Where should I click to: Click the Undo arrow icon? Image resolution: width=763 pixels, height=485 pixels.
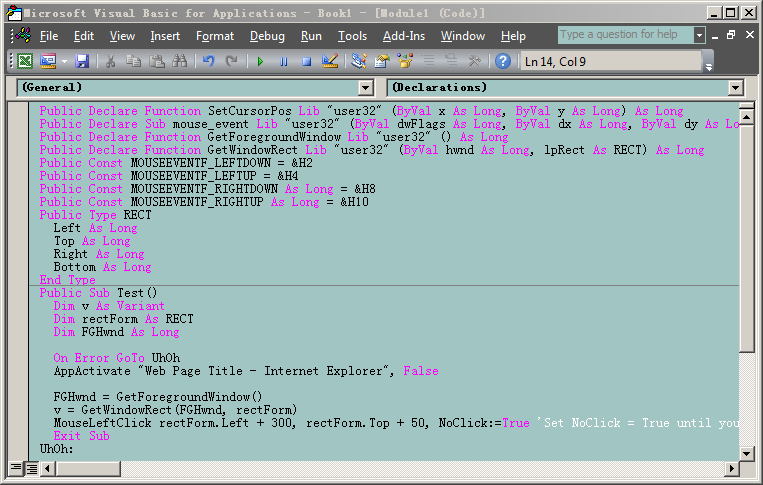pos(209,61)
